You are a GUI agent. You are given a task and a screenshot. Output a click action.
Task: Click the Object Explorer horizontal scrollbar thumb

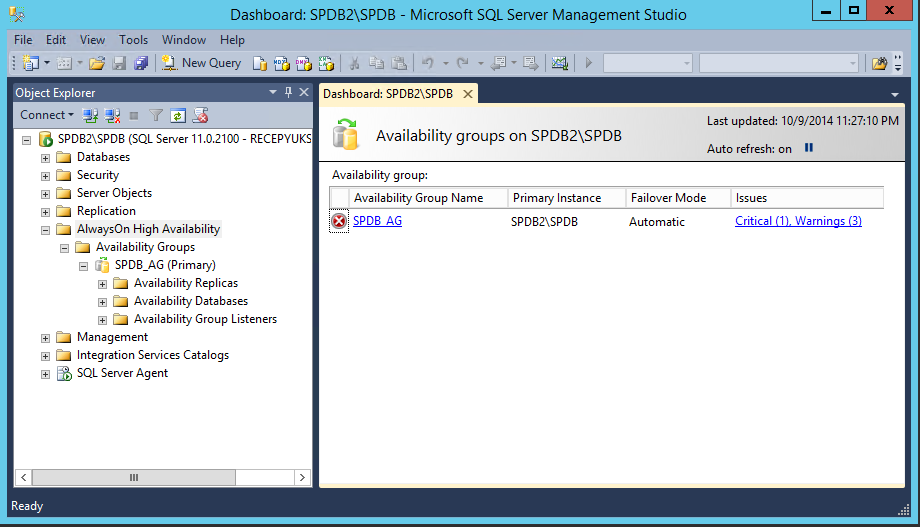[x=134, y=477]
